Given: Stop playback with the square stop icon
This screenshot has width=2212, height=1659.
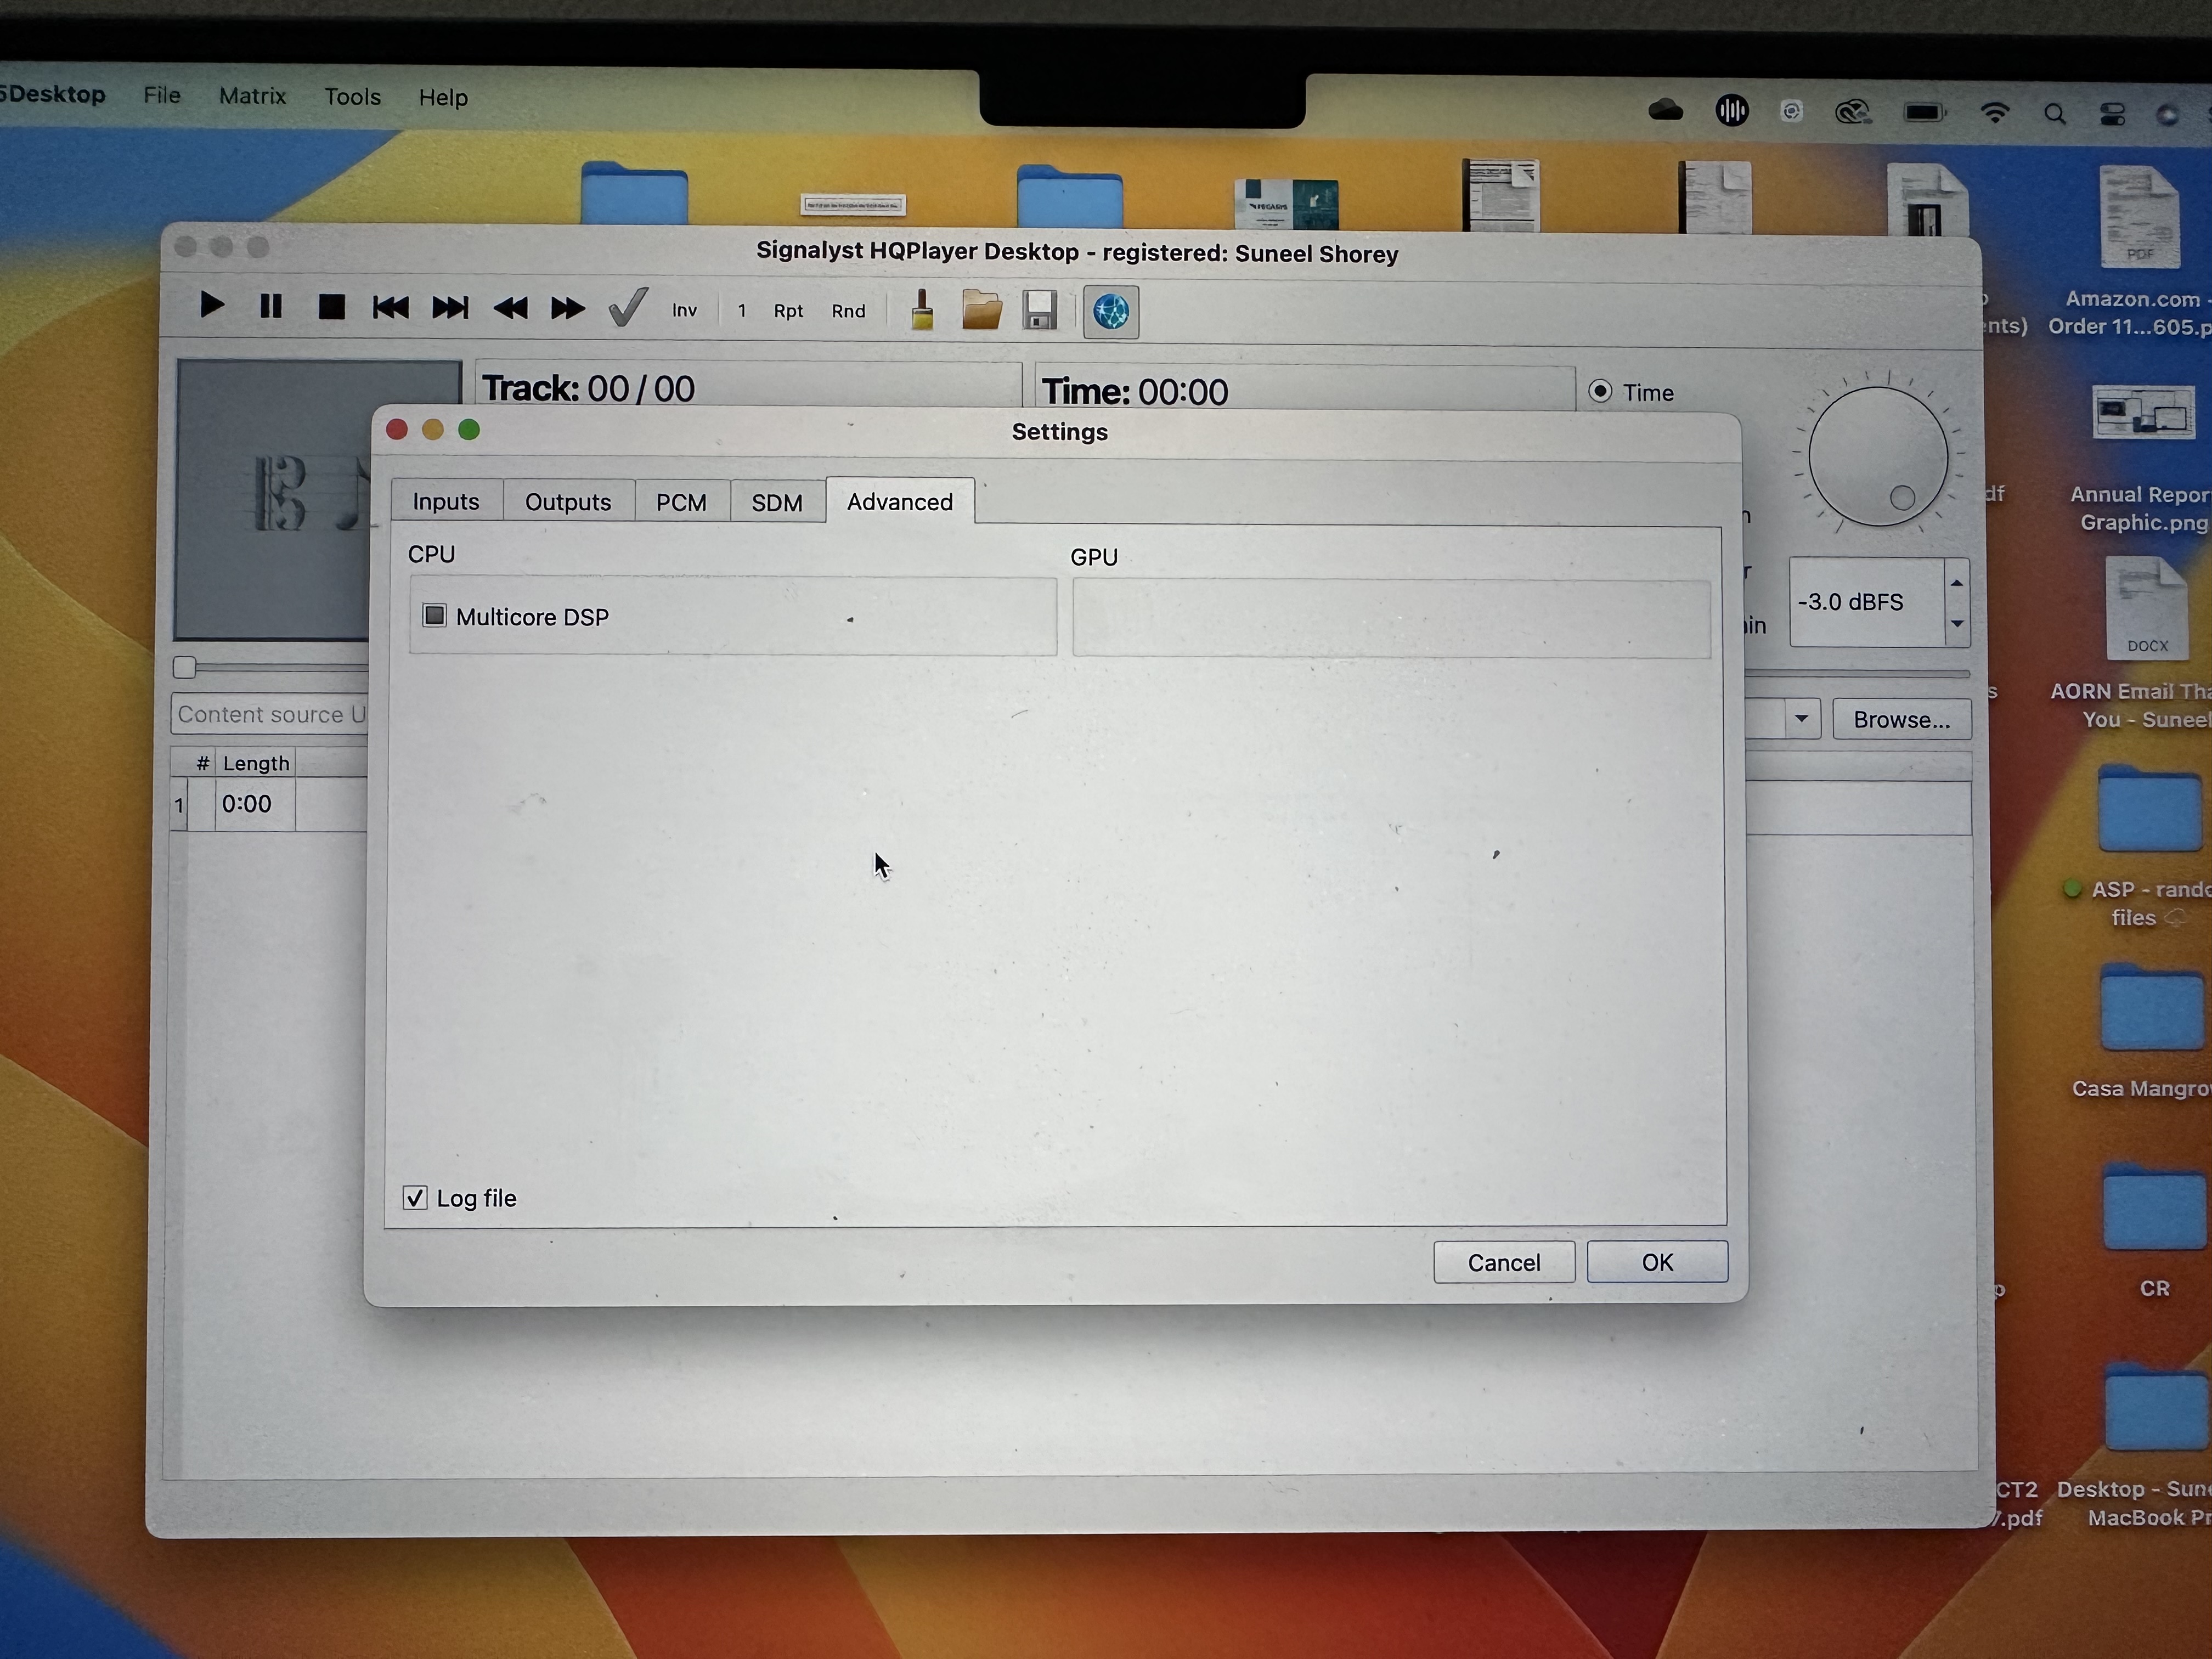Looking at the screenshot, I should (x=331, y=307).
